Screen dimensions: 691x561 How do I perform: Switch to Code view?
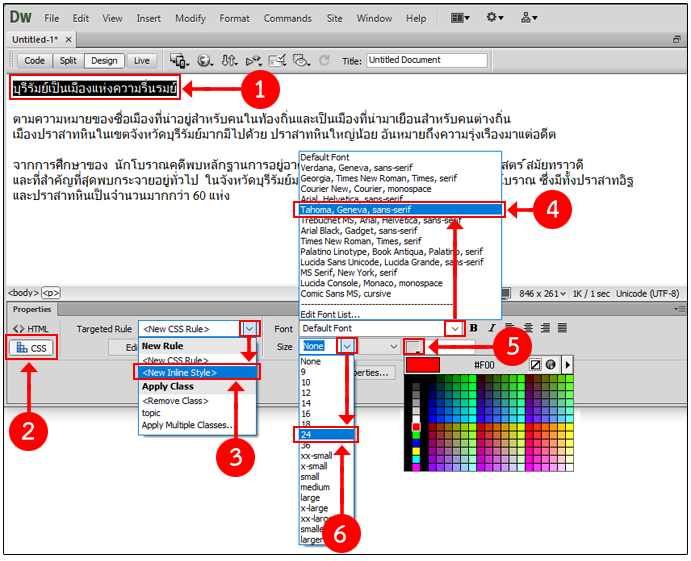[33, 60]
